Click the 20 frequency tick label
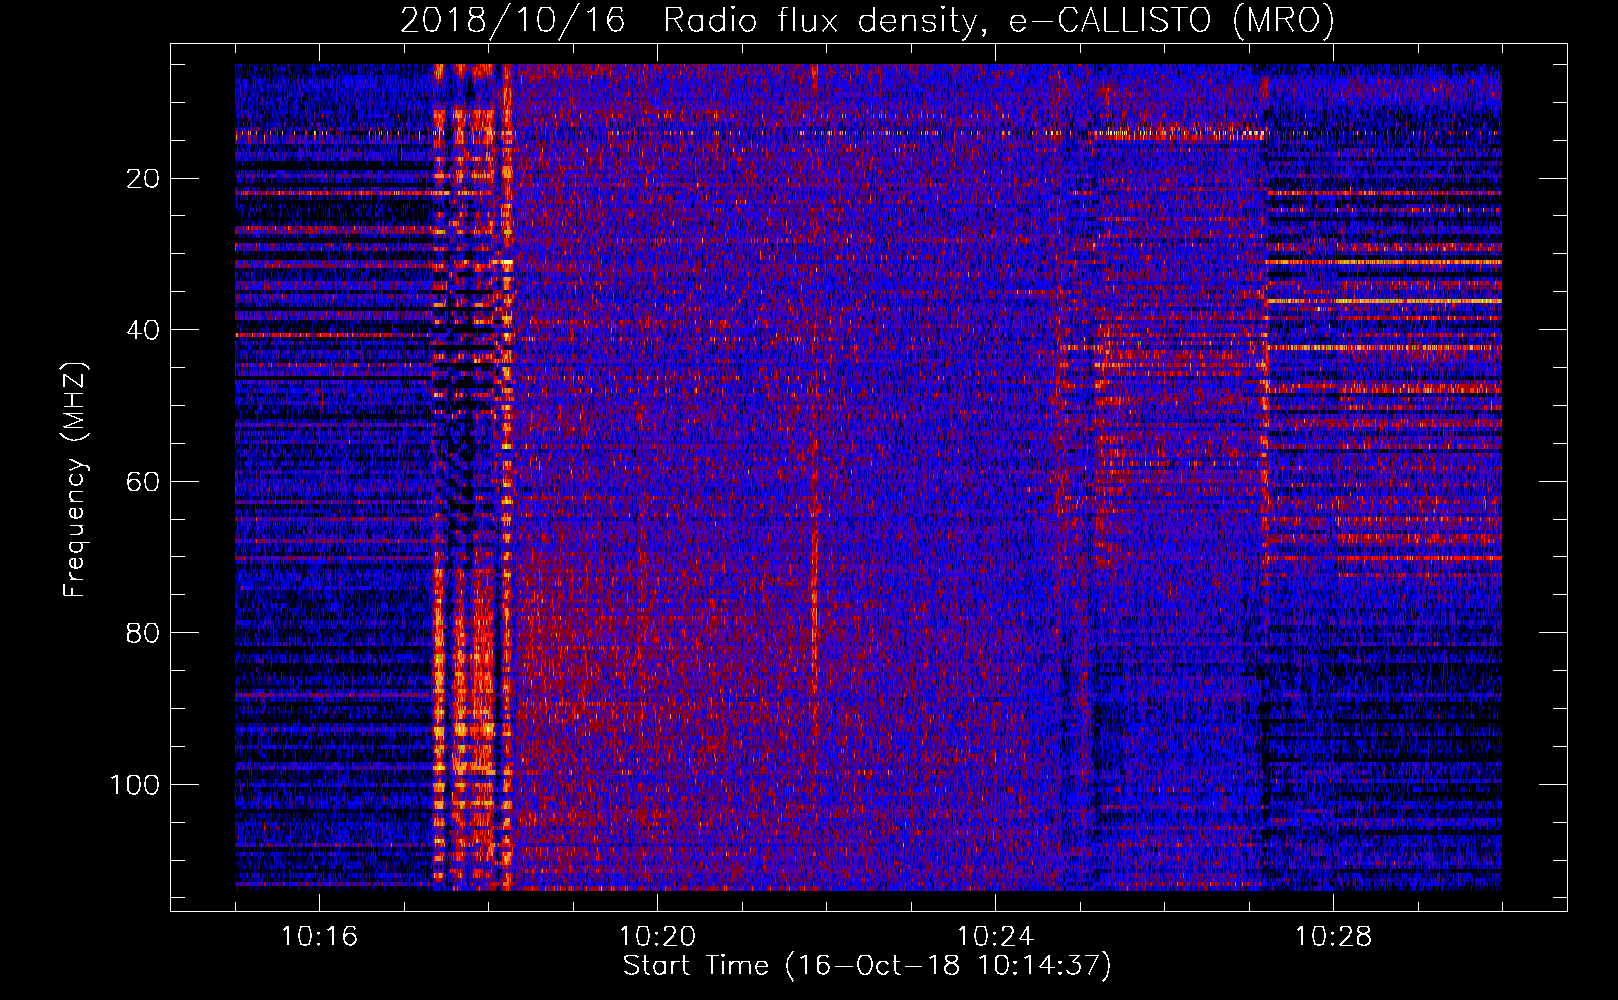The image size is (1618, 1000). [144, 179]
